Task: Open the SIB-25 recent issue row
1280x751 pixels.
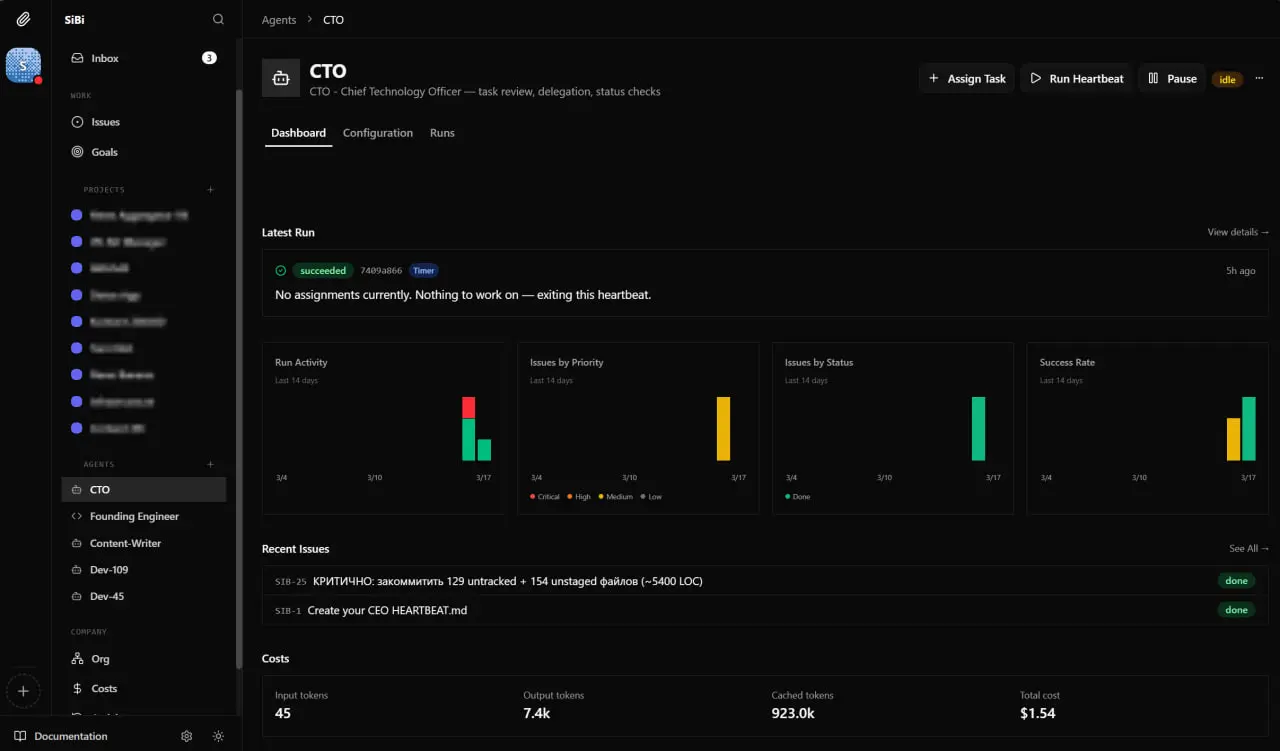Action: 508,581
